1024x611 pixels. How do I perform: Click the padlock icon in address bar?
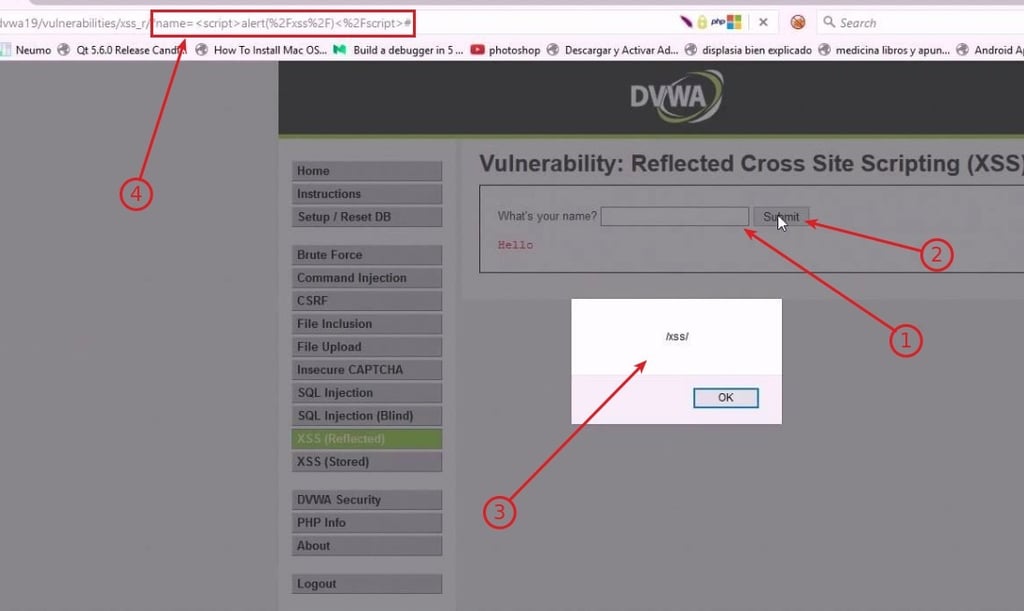pyautogui.click(x=702, y=22)
